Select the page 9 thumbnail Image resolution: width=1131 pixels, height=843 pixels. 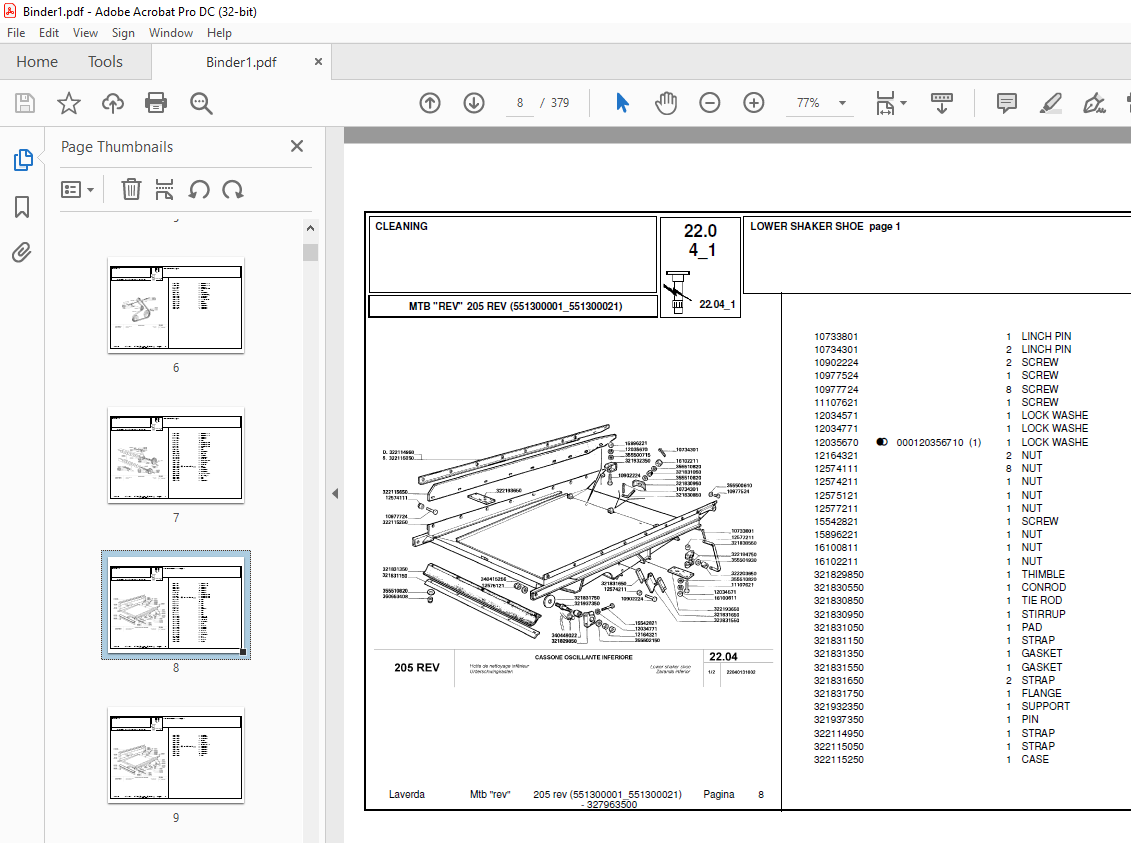click(176, 755)
